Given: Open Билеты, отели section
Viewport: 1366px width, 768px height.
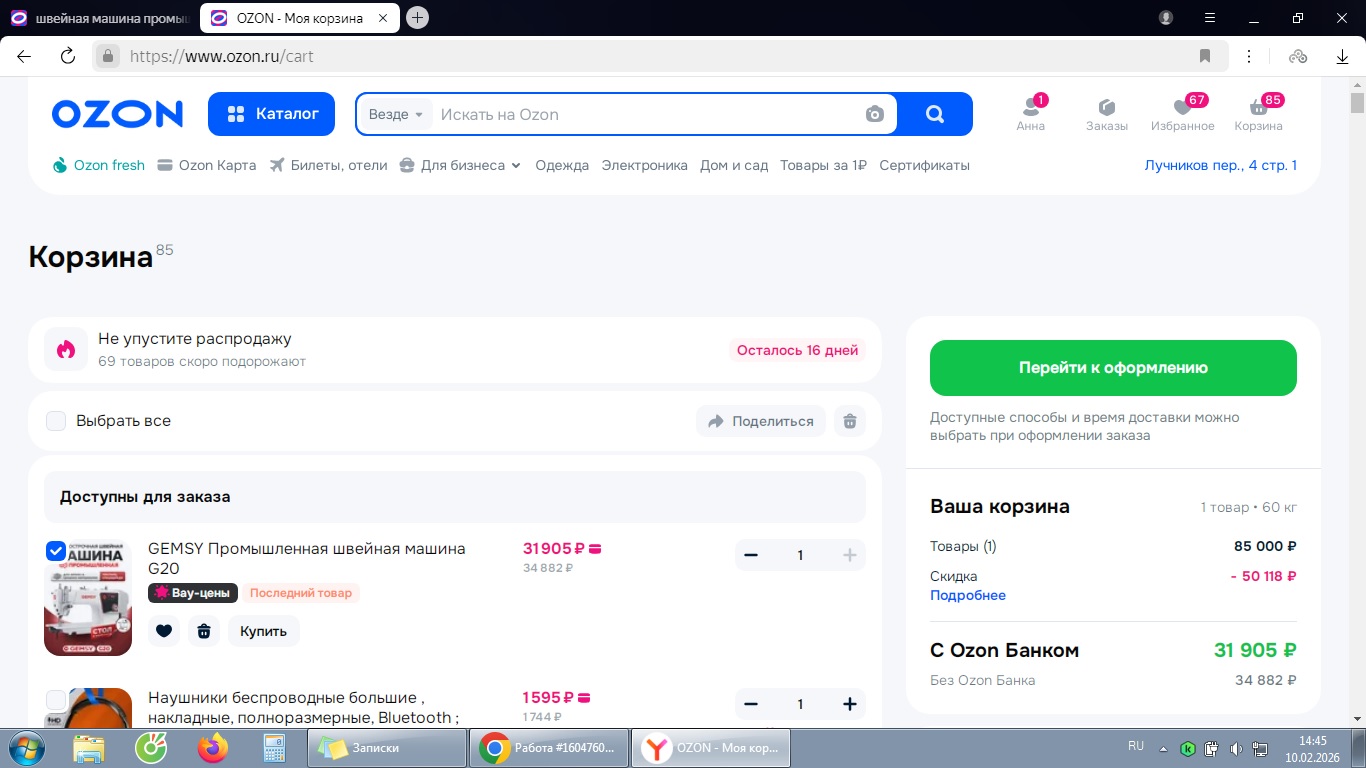Looking at the screenshot, I should (328, 165).
